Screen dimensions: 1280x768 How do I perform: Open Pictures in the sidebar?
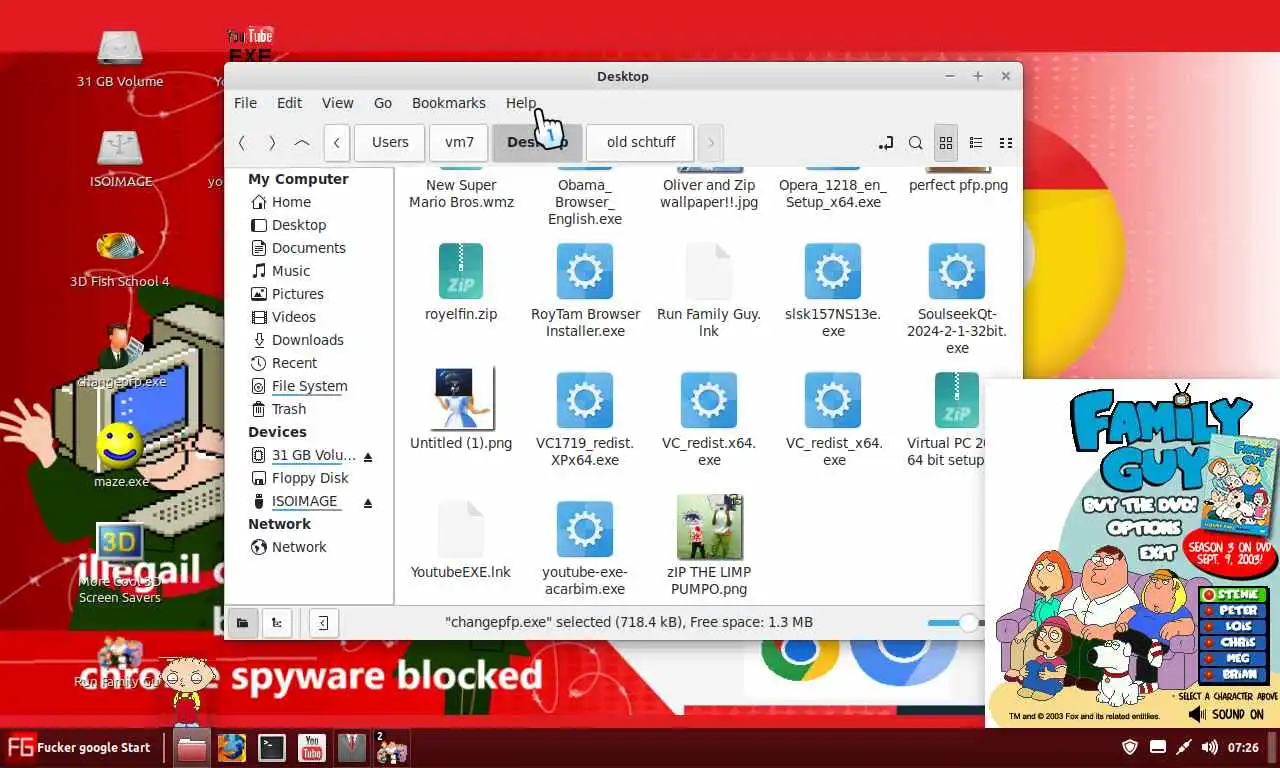click(298, 294)
